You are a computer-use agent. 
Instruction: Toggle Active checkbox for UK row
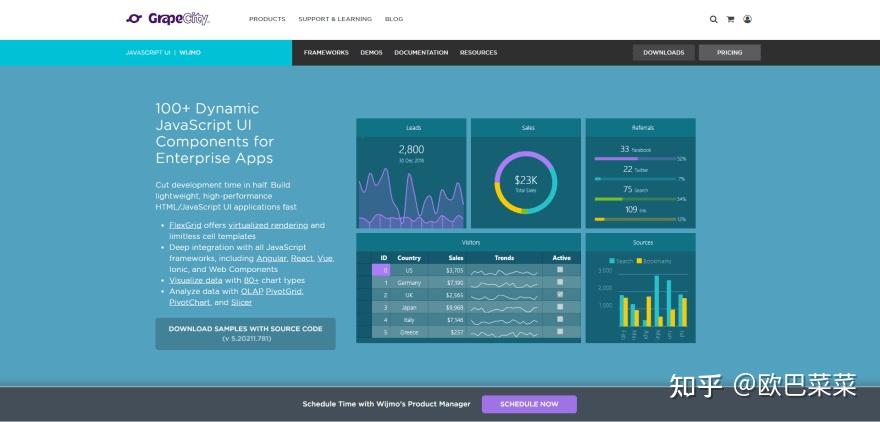coord(560,295)
